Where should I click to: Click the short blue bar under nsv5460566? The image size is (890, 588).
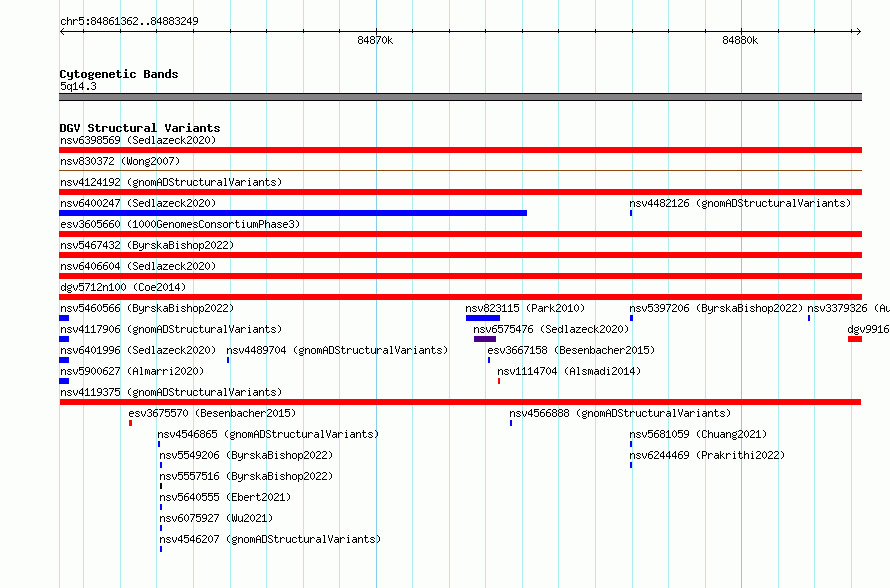coord(64,318)
